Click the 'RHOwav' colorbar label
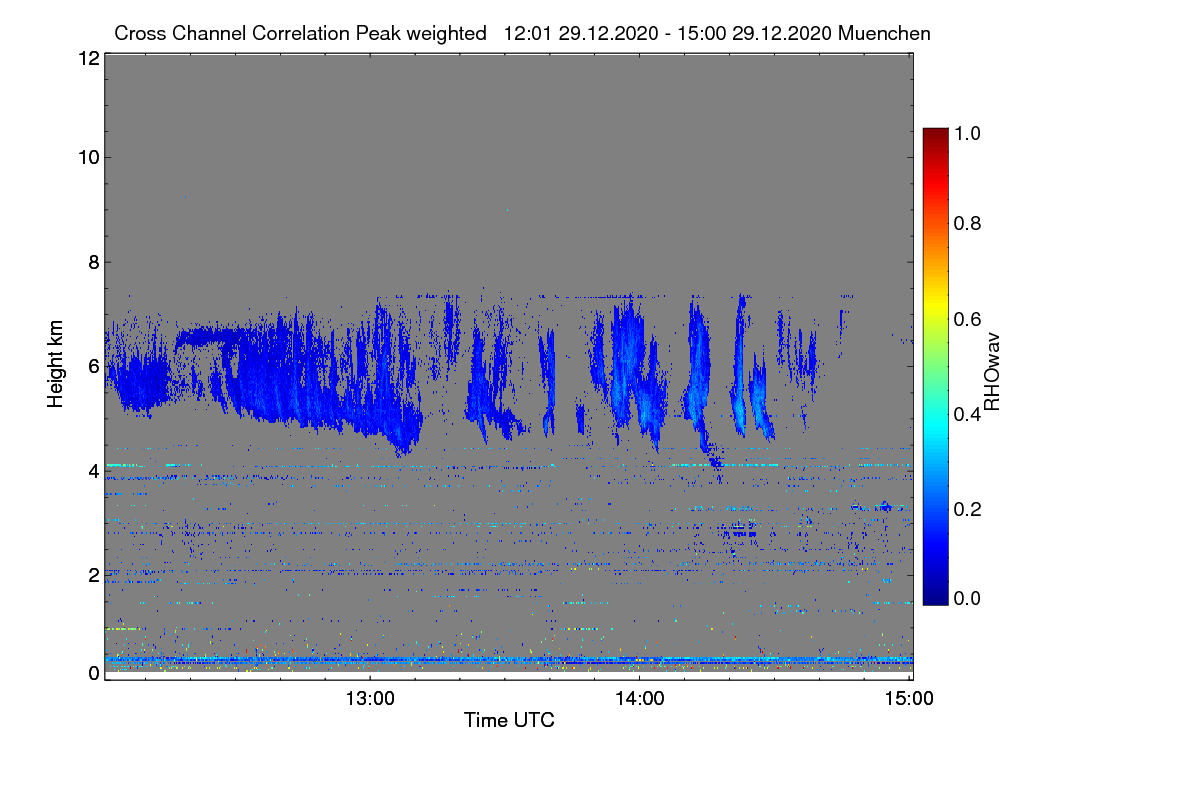Image resolution: width=1200 pixels, height=800 pixels. 991,372
